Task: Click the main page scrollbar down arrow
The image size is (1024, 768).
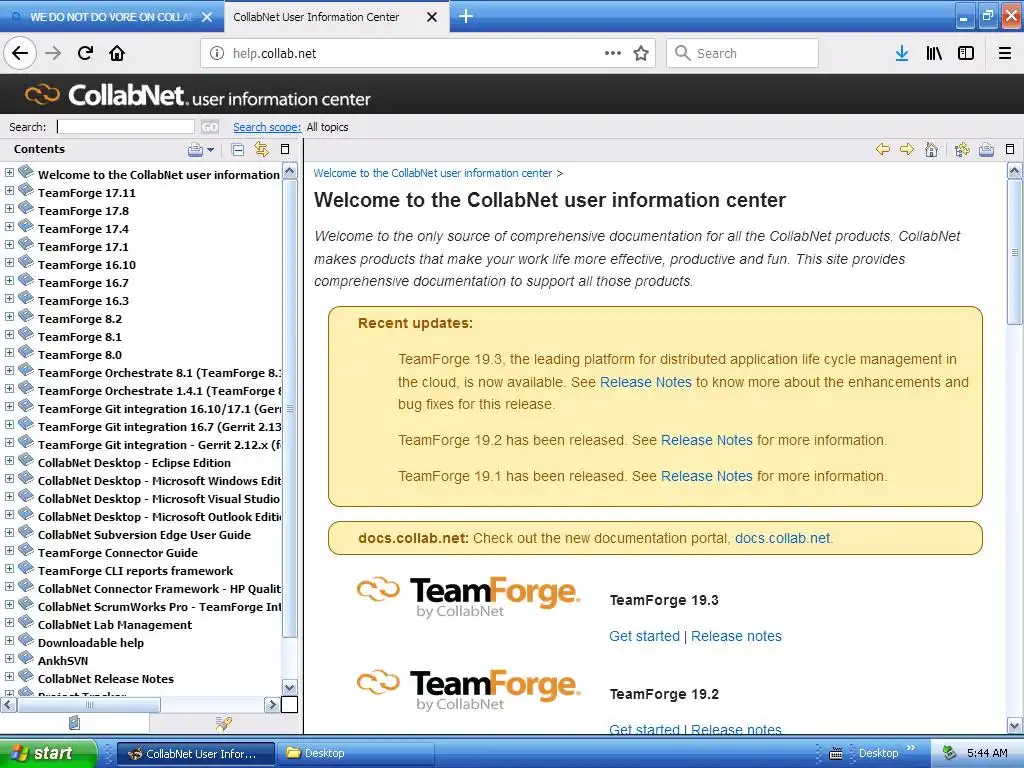Action: click(1015, 725)
